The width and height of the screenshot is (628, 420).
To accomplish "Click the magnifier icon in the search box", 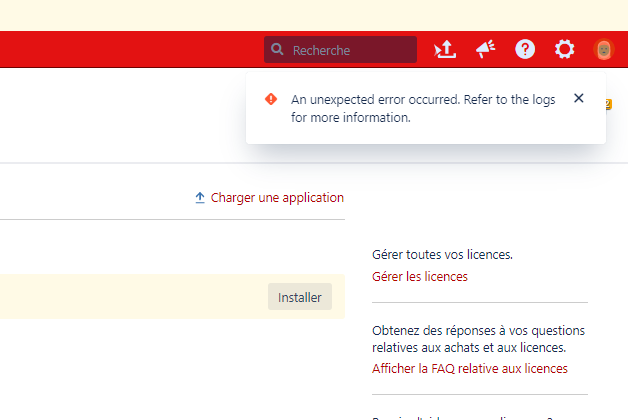I will [x=277, y=50].
